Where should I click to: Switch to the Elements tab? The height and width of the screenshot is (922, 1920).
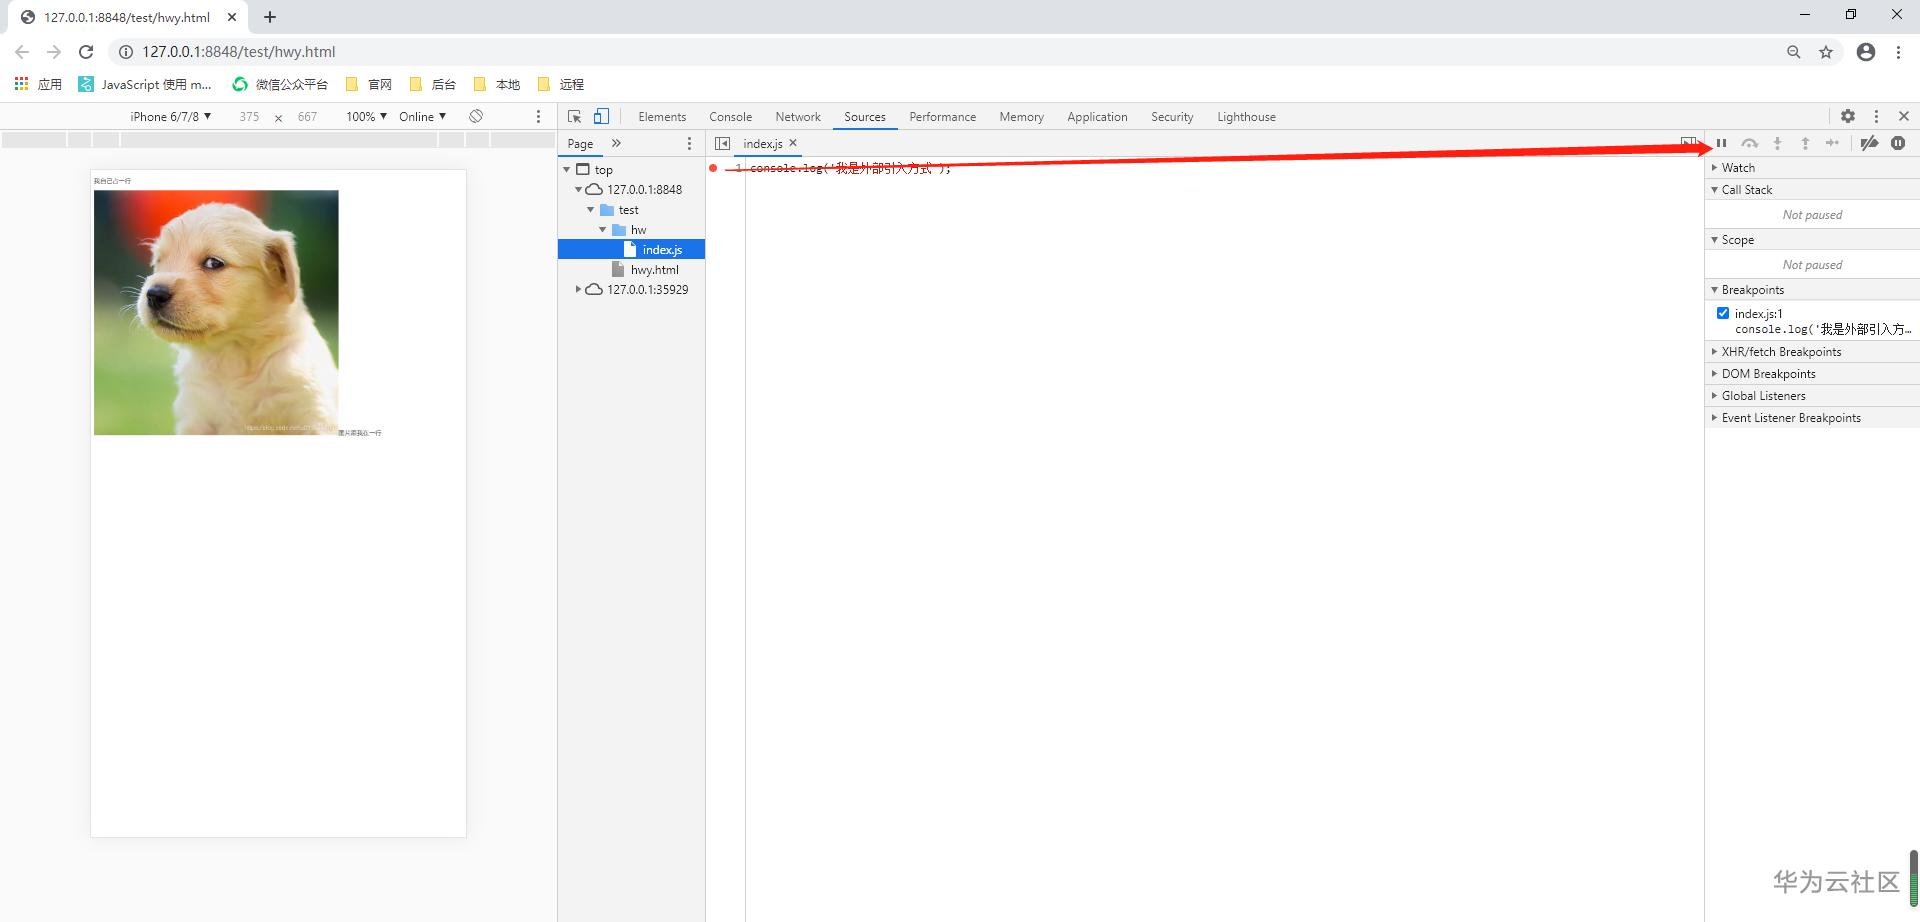coord(662,116)
